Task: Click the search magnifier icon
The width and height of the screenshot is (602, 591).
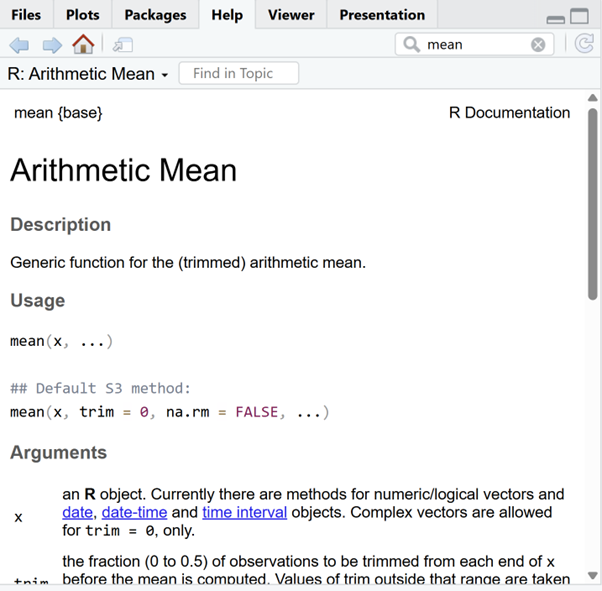Action: click(x=411, y=45)
